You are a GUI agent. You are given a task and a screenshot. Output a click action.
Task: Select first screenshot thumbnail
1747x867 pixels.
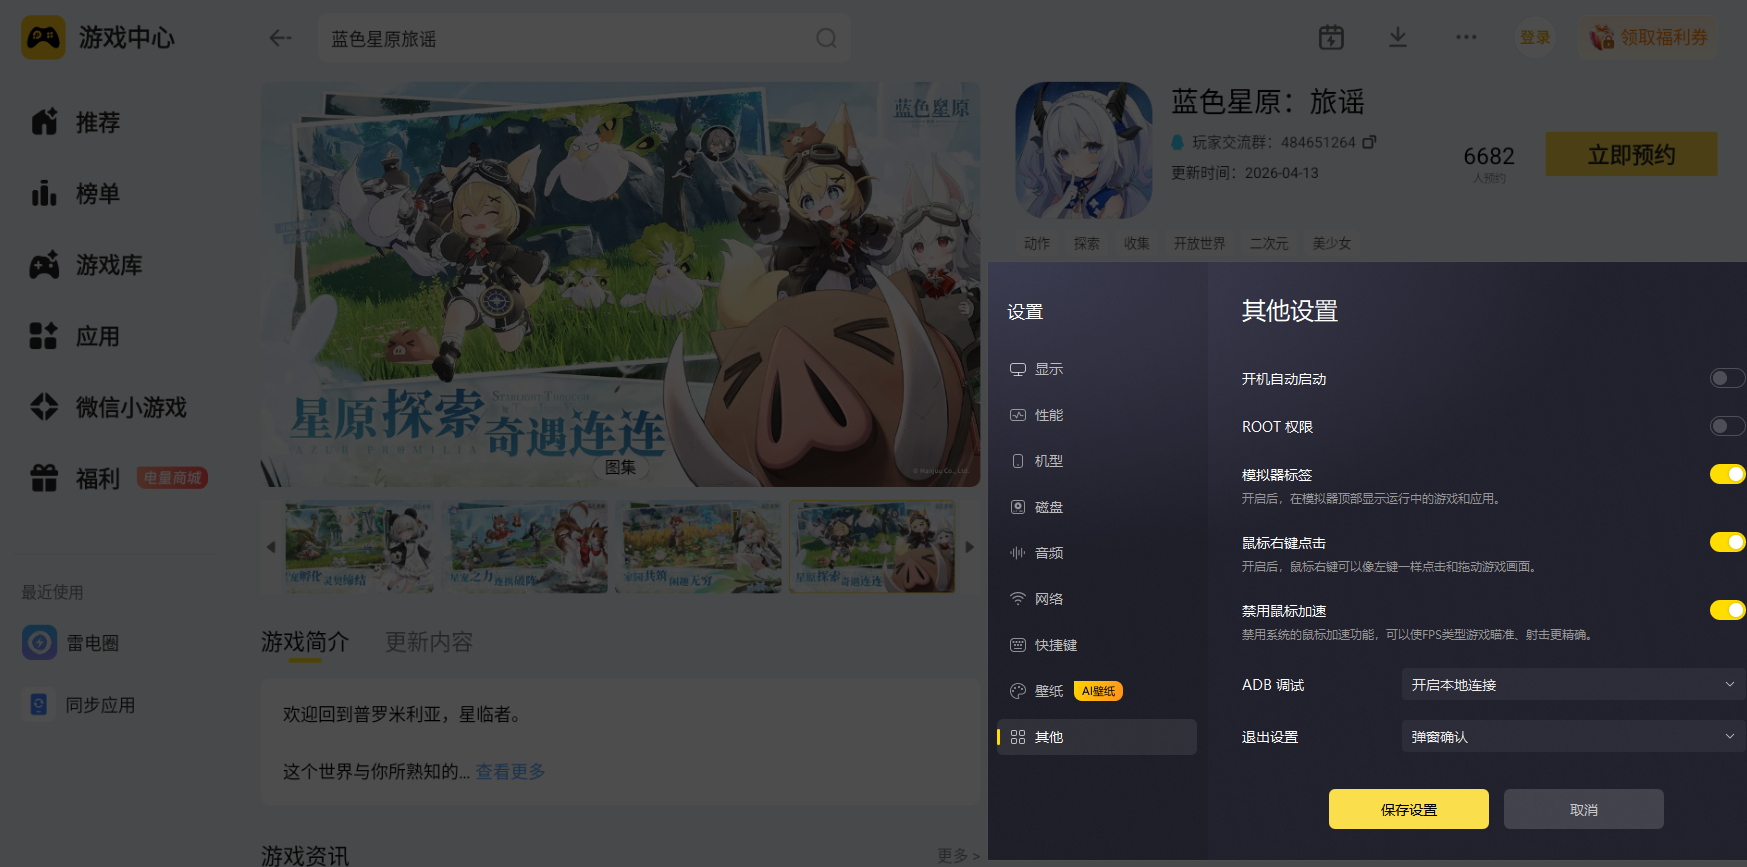[x=359, y=547]
